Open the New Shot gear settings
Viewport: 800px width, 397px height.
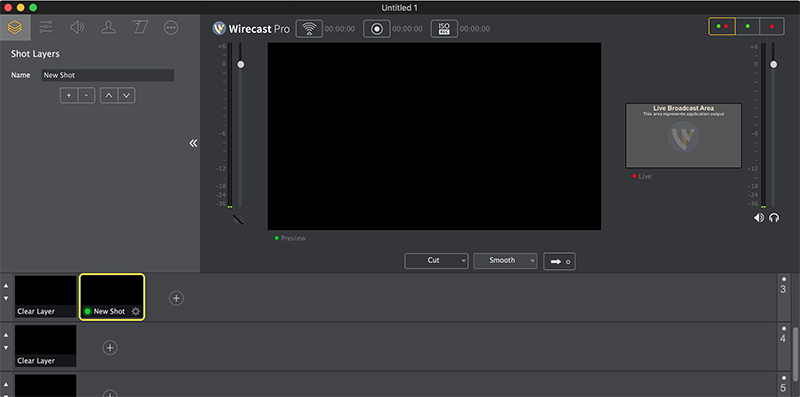136,311
